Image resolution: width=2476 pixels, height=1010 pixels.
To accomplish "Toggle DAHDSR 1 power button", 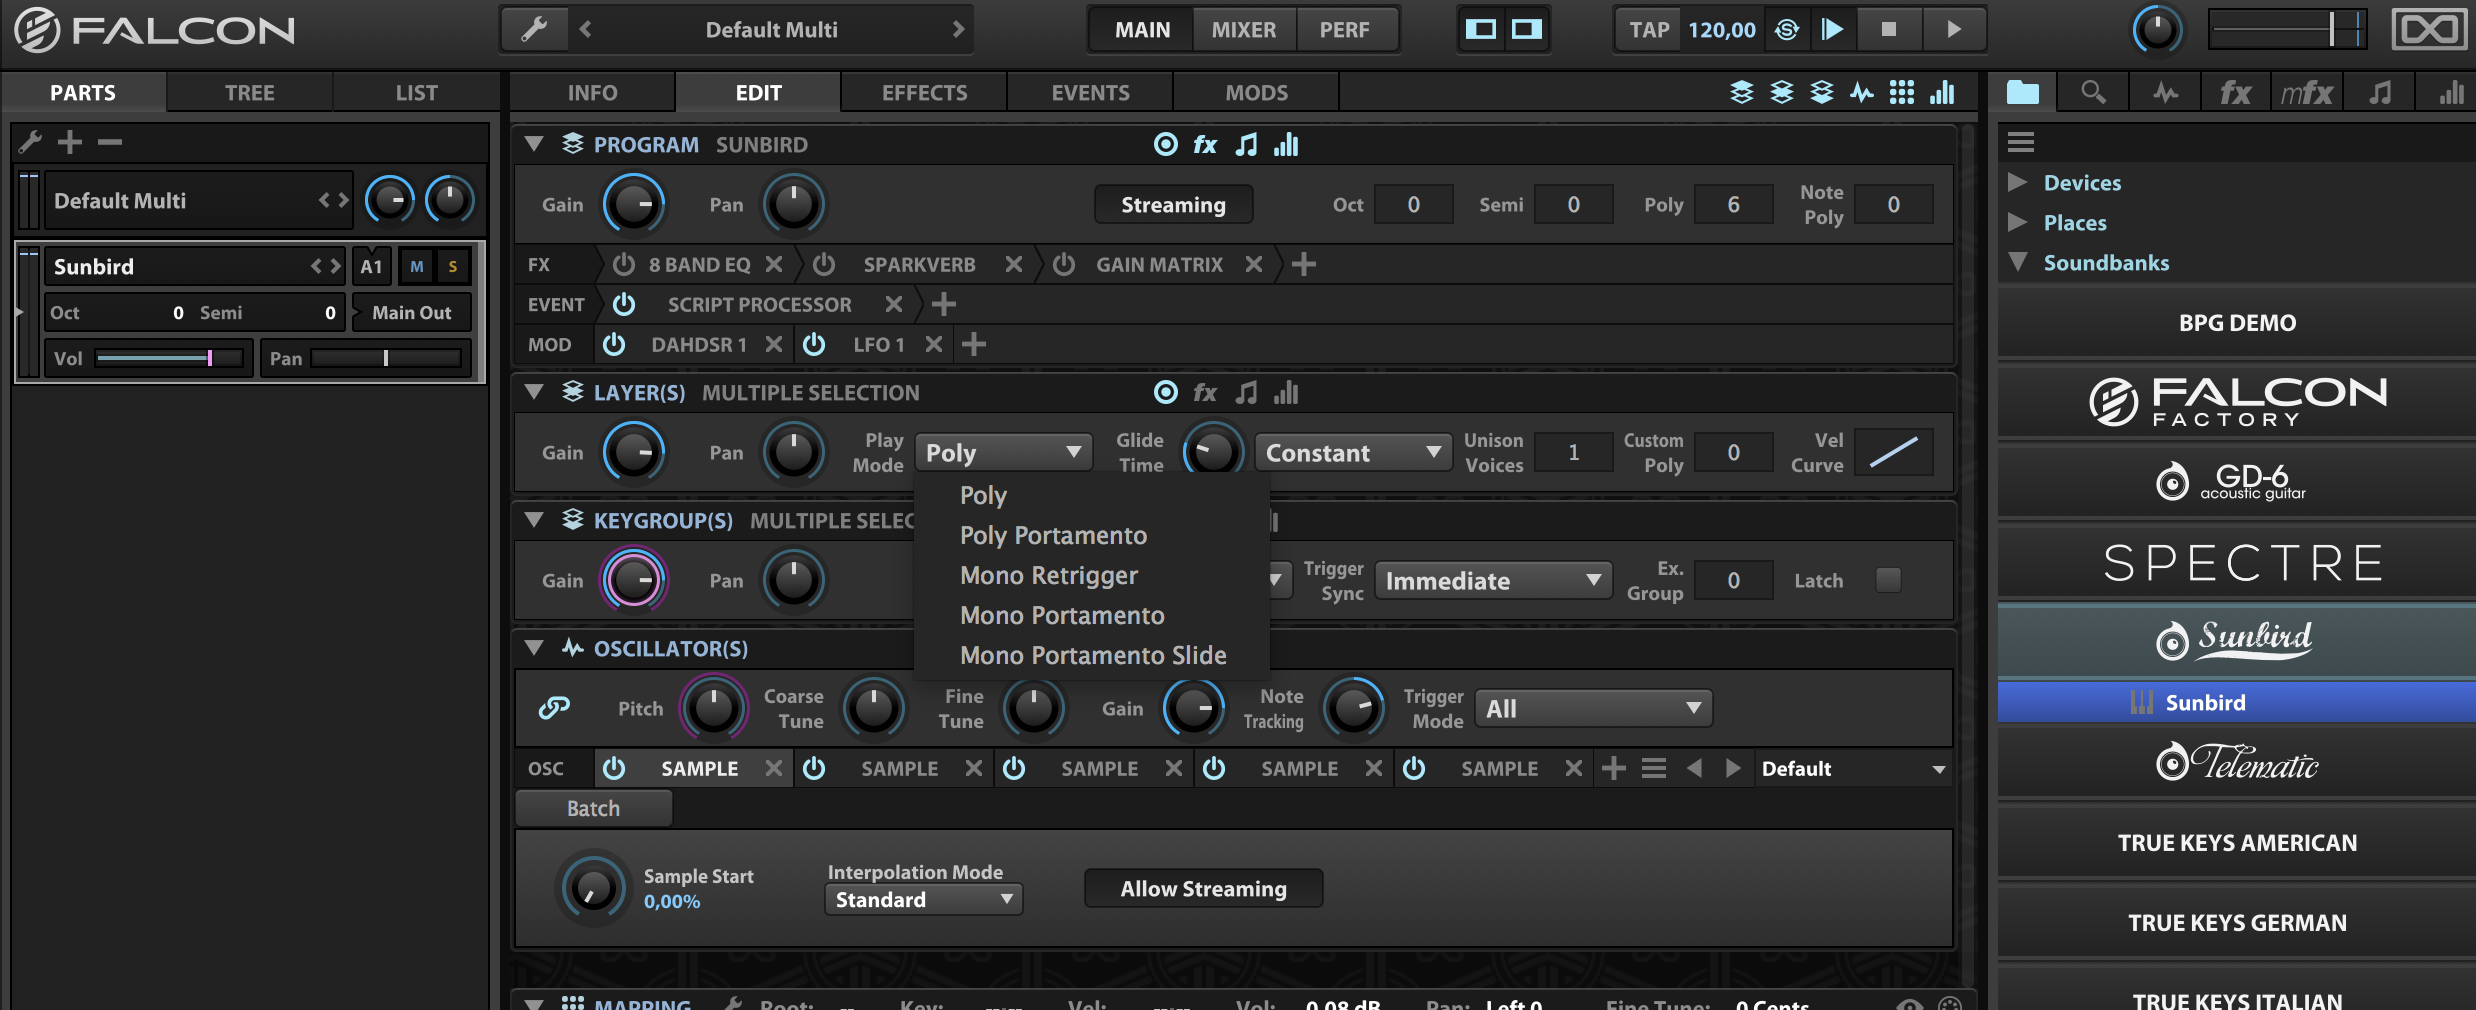I will tap(614, 344).
